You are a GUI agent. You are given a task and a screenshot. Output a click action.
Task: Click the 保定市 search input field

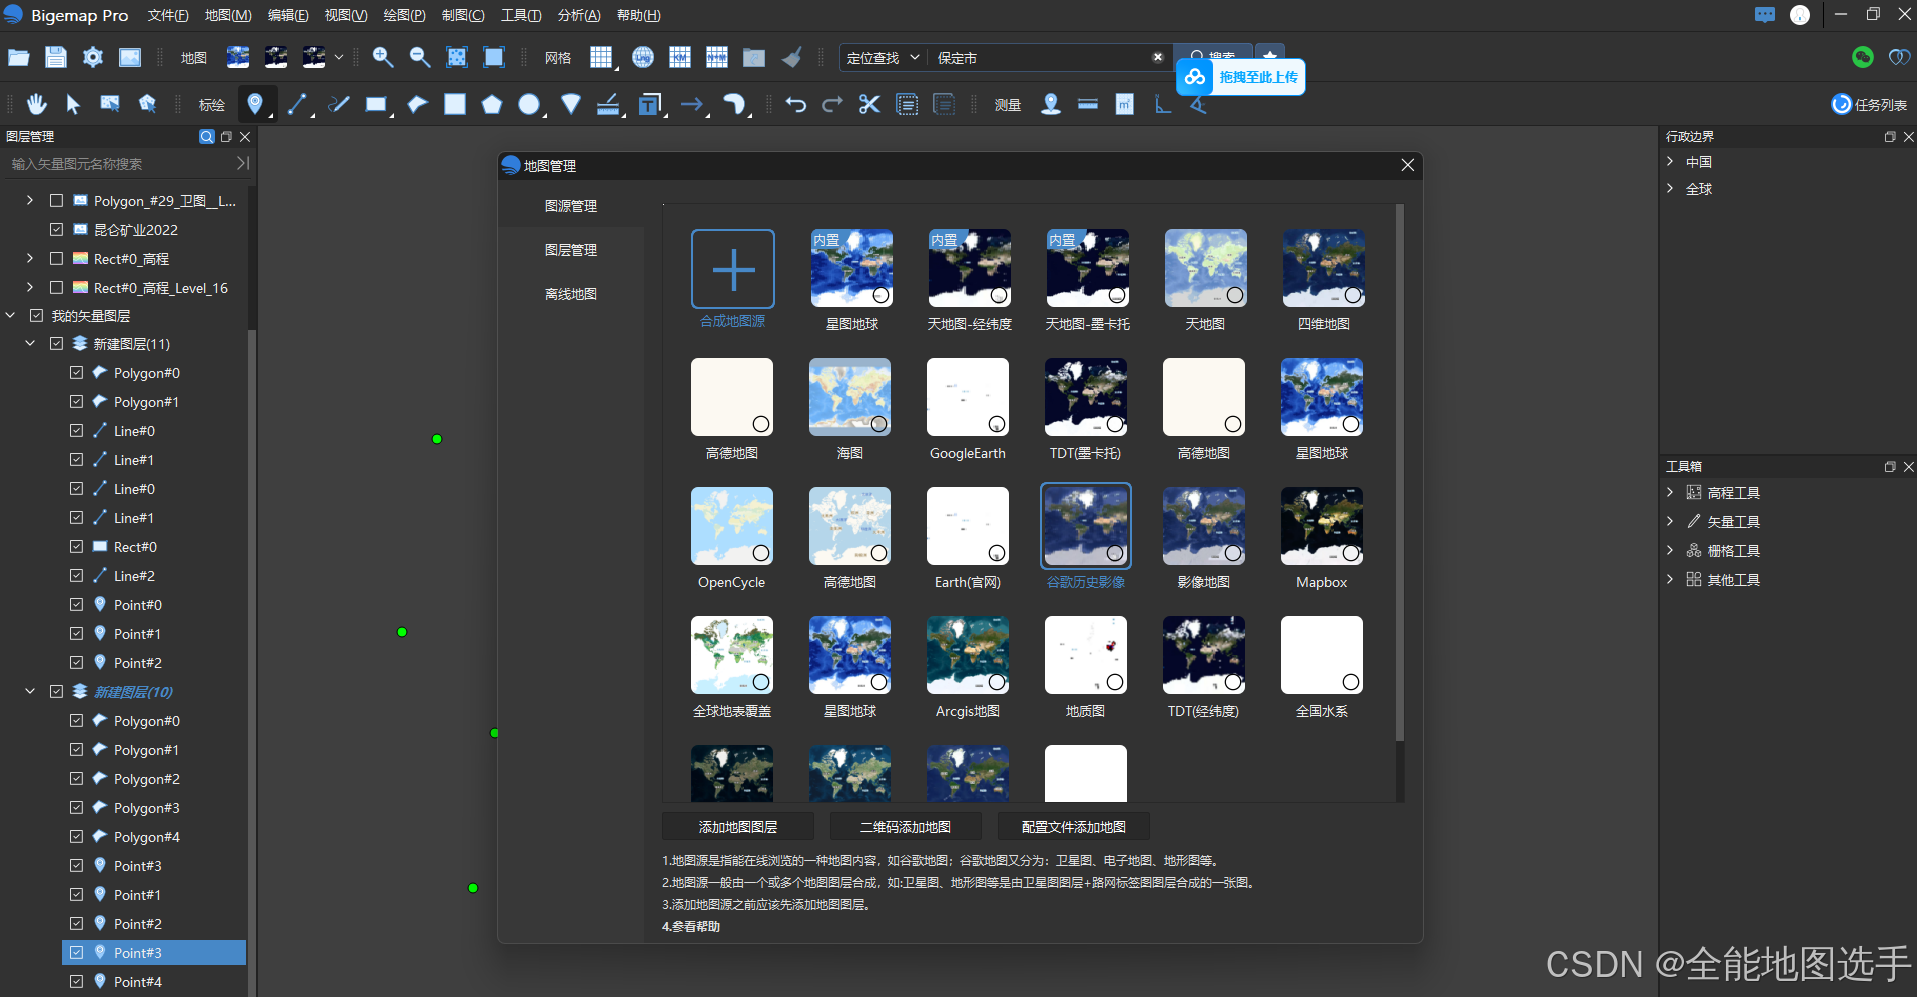click(1041, 58)
